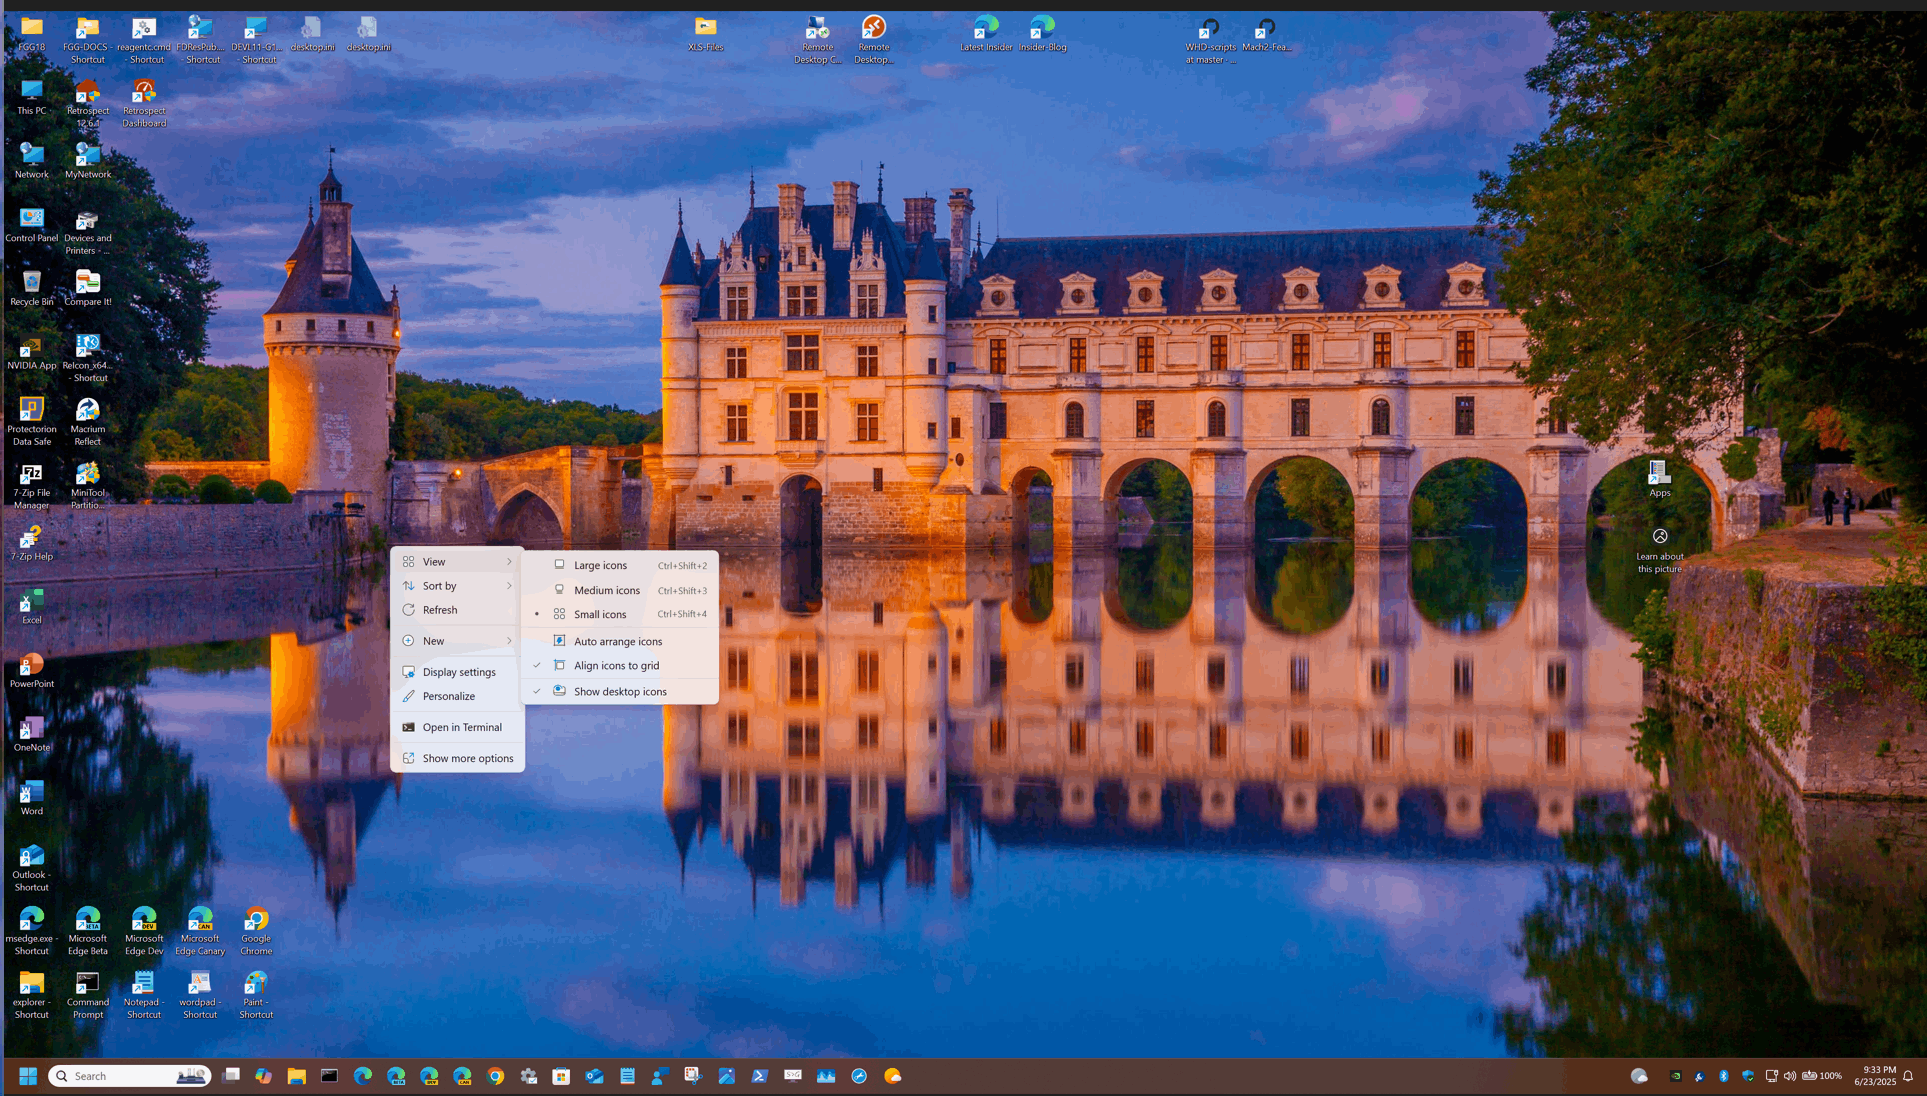
Task: Click the Word desktop shortcut
Action: (32, 799)
